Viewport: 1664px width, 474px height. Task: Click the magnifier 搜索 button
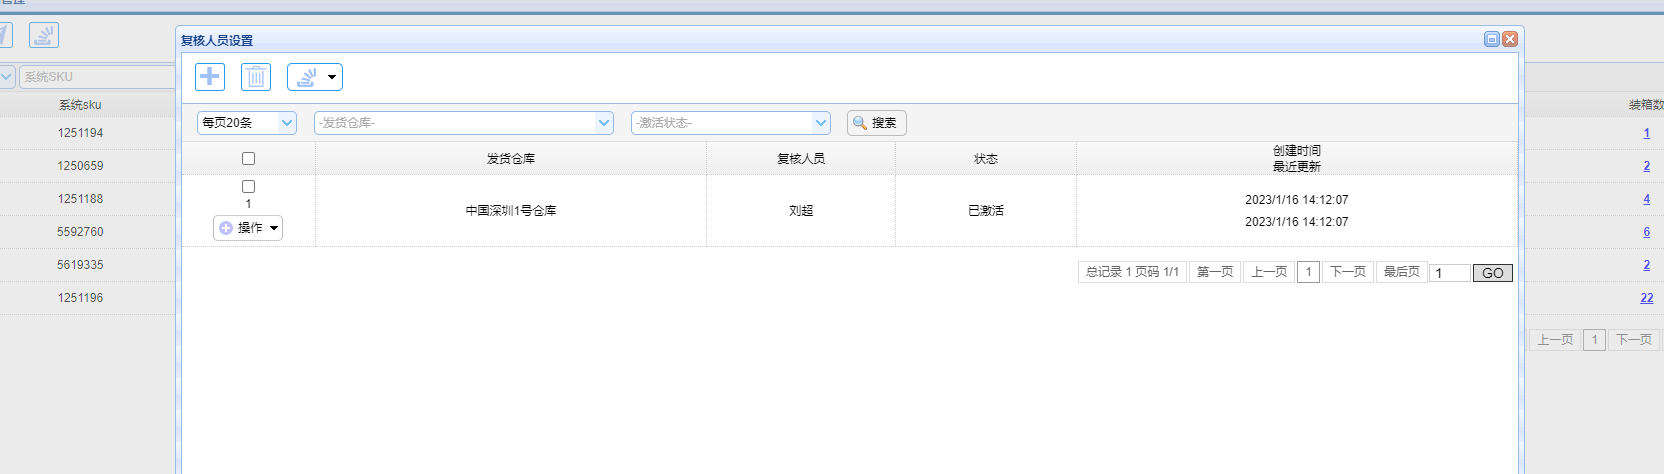coord(876,123)
